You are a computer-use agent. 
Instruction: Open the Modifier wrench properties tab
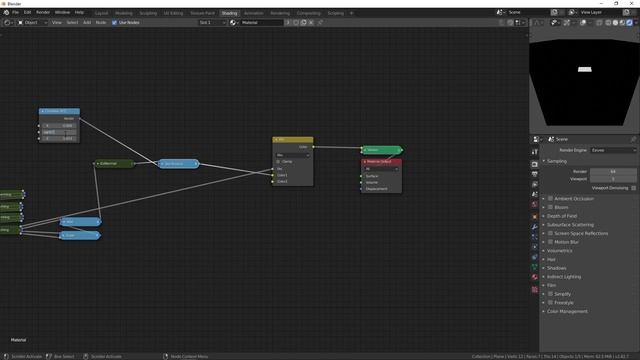[535, 227]
